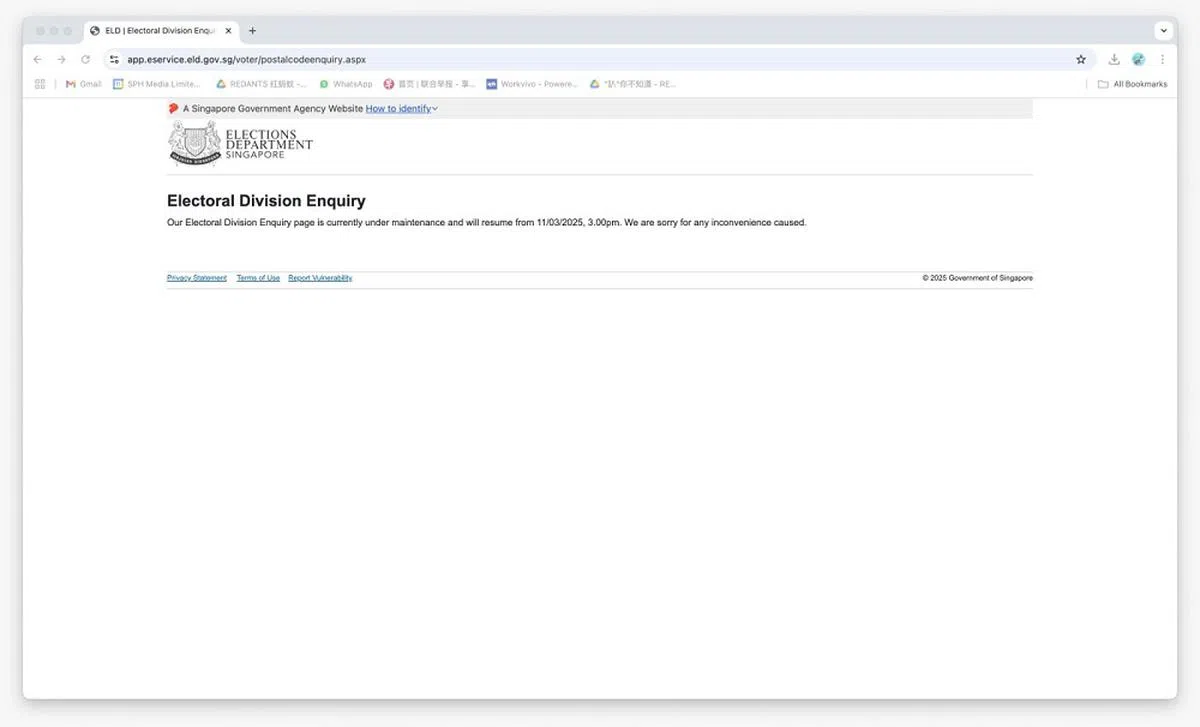The height and width of the screenshot is (727, 1200).
Task: Click the Elections Department Singapore logo
Action: click(x=240, y=143)
